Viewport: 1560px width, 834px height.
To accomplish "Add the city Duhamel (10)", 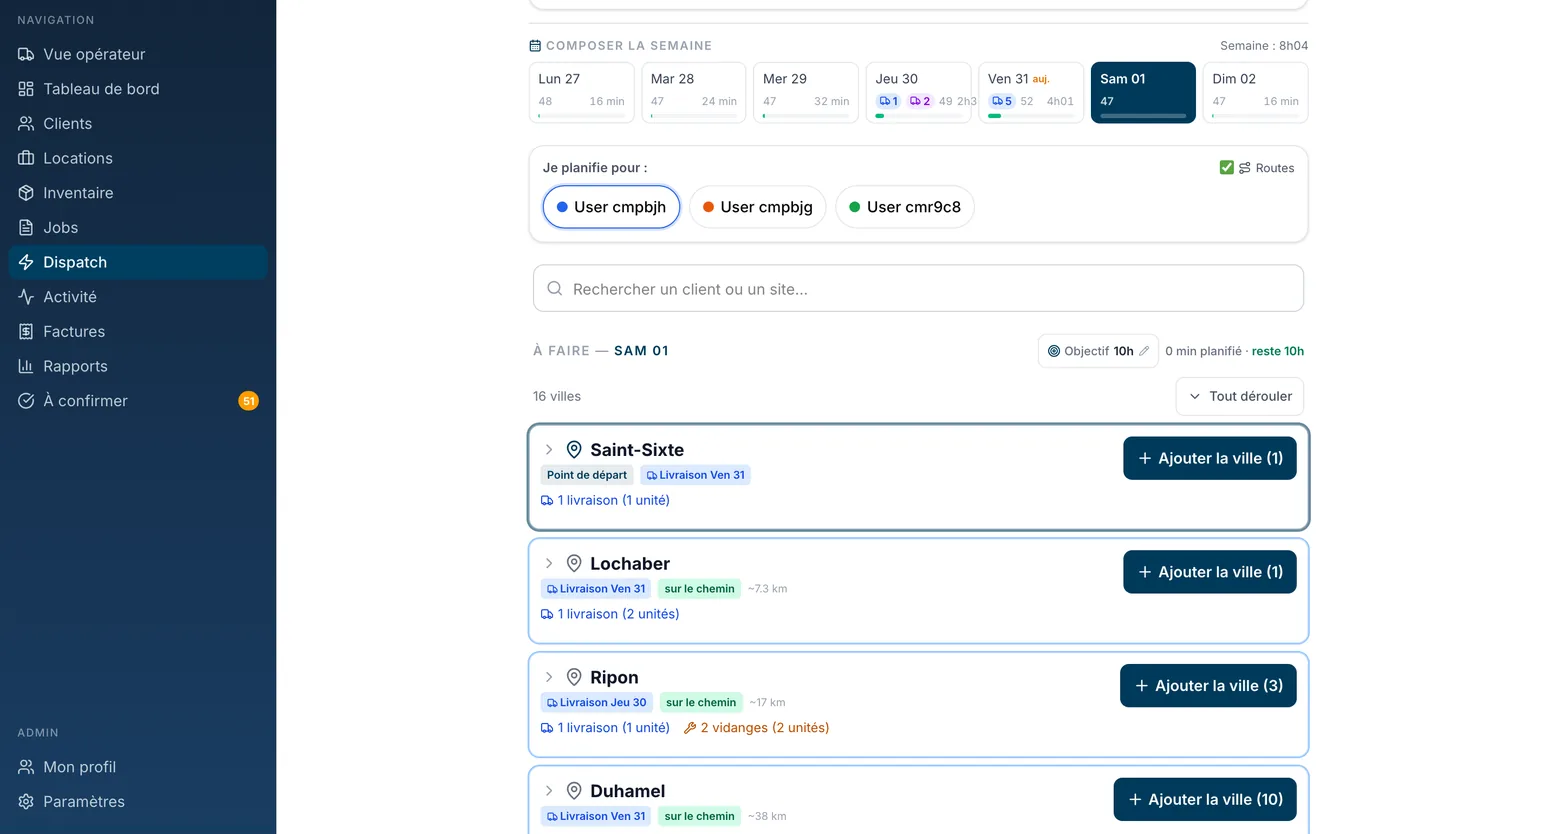I will pyautogui.click(x=1205, y=799).
